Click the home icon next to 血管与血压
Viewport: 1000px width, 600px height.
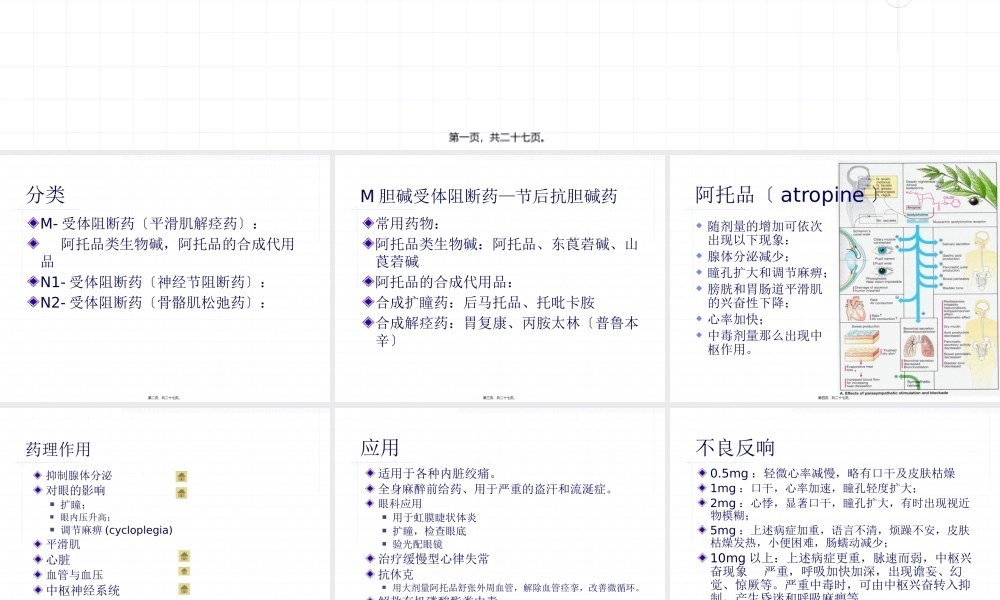(x=184, y=572)
